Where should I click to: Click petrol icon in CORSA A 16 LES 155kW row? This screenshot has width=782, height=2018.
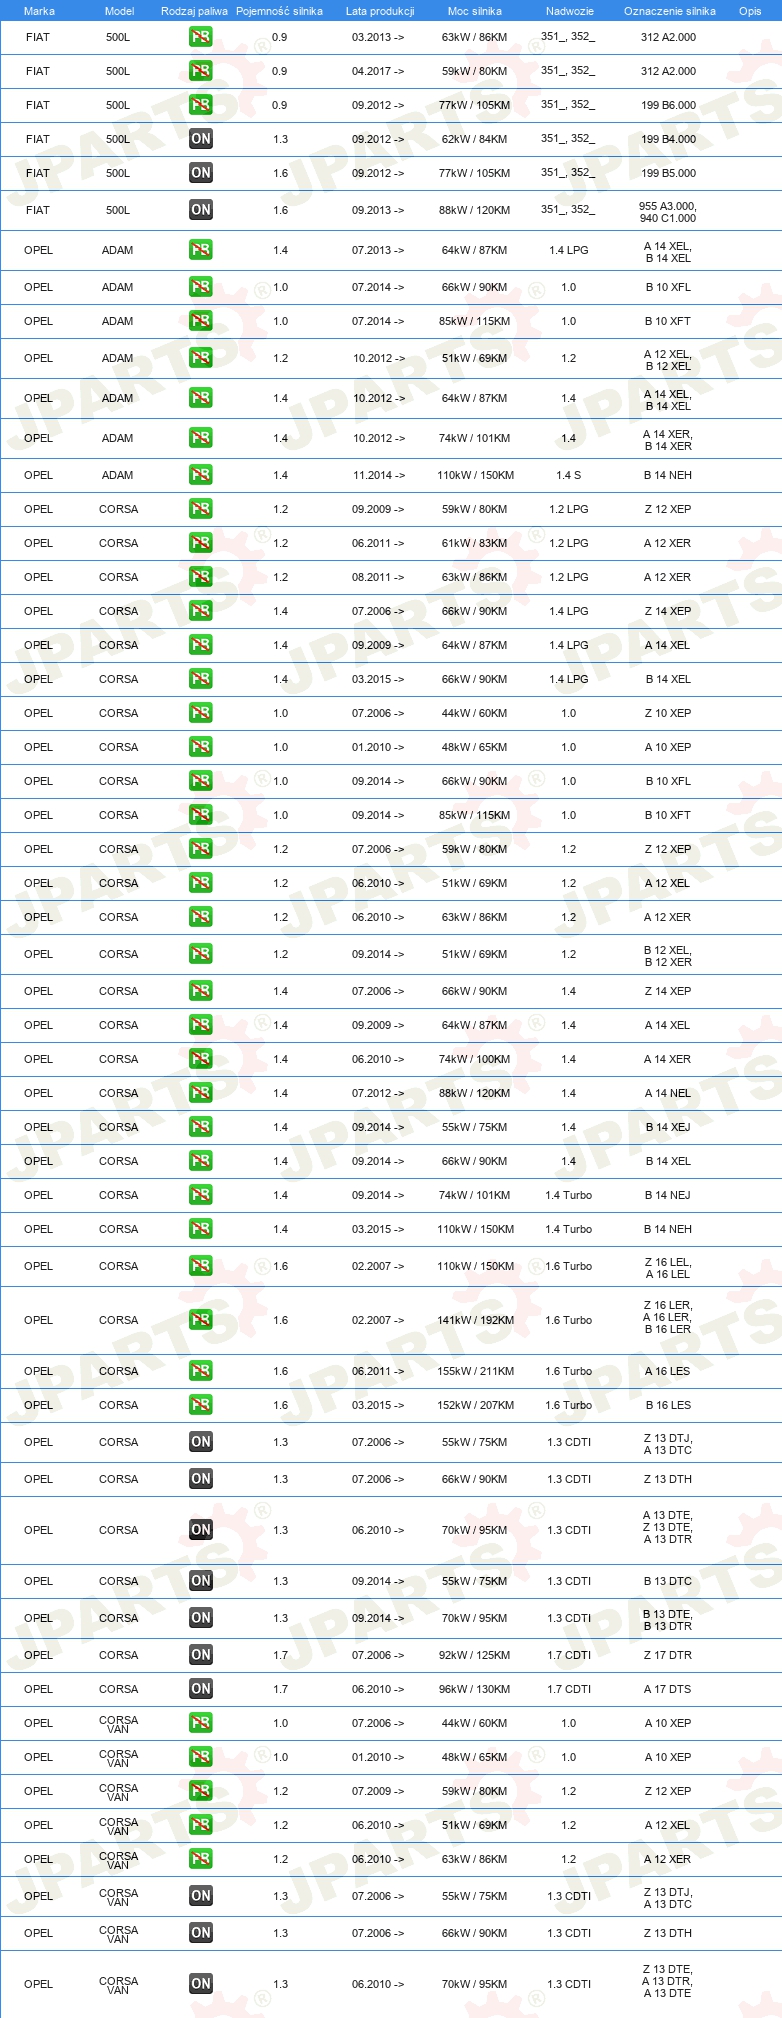(x=201, y=1371)
